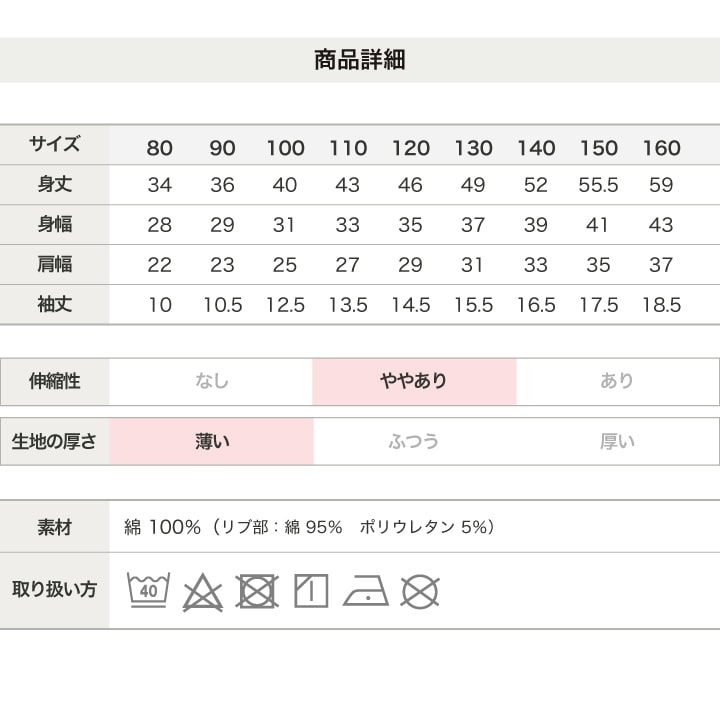Click the line dry square icon
720x720 pixels.
pos(311,591)
